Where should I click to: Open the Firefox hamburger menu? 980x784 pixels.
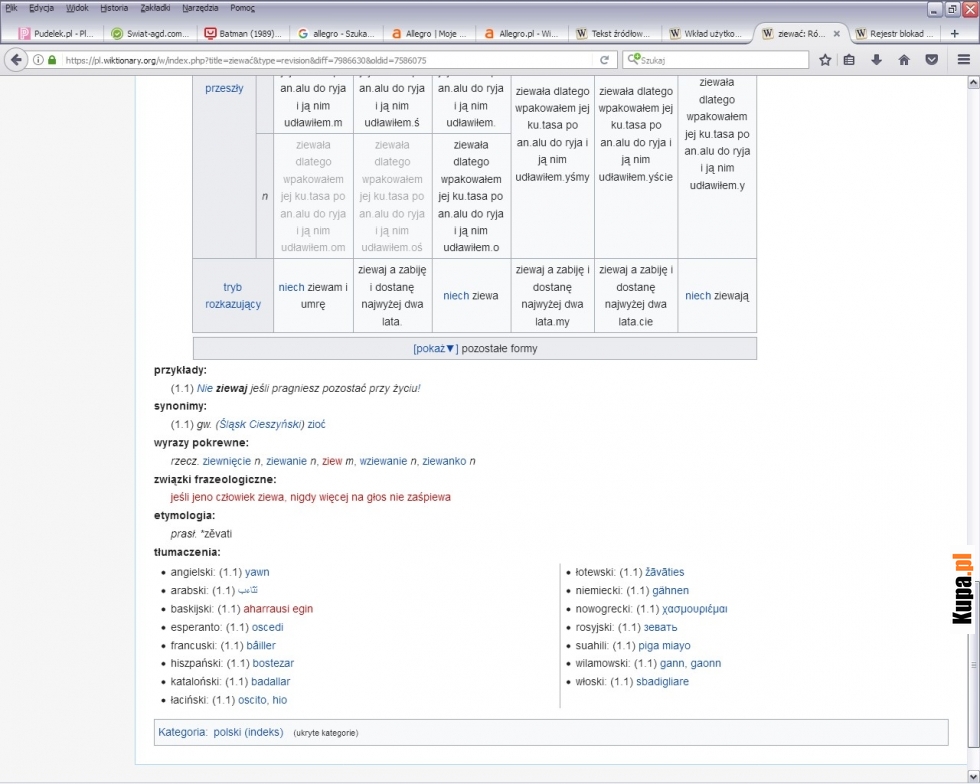coord(964,60)
